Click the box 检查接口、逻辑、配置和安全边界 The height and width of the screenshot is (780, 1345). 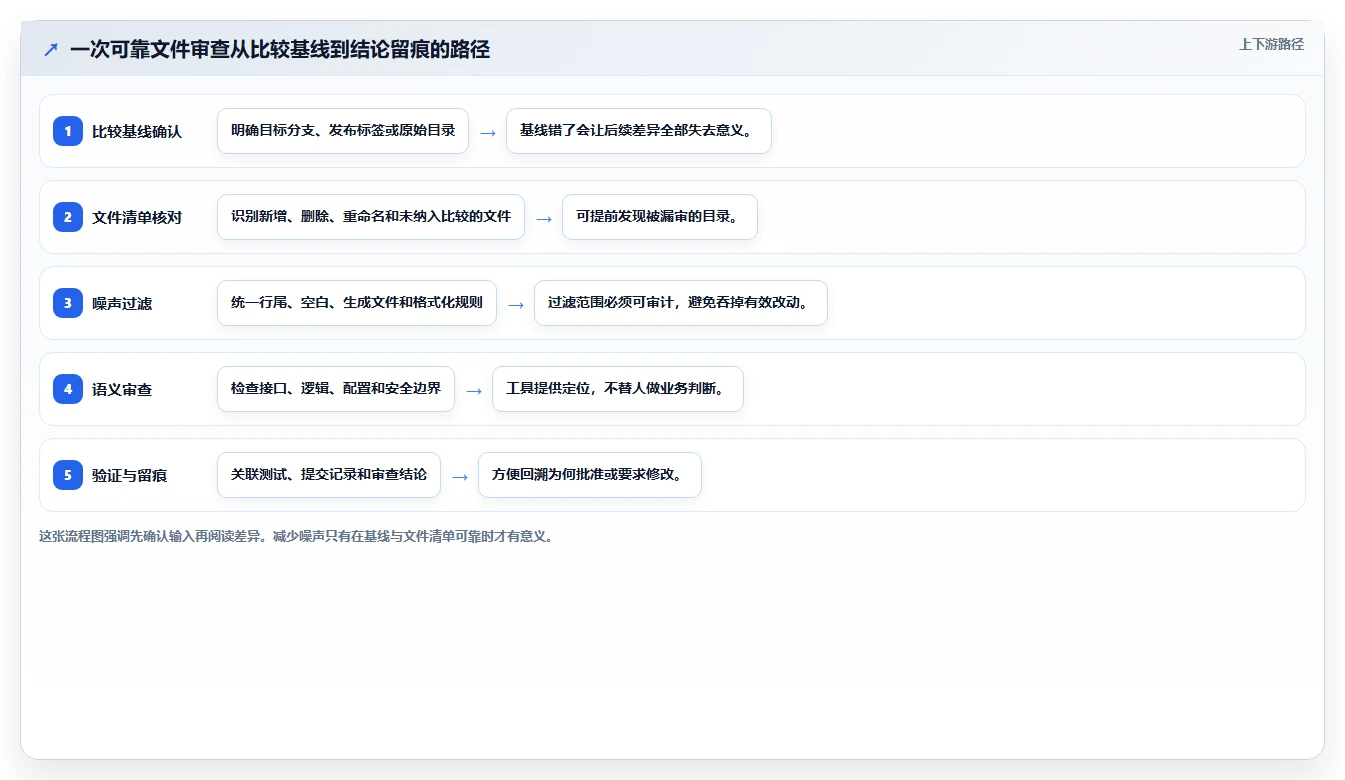336,389
